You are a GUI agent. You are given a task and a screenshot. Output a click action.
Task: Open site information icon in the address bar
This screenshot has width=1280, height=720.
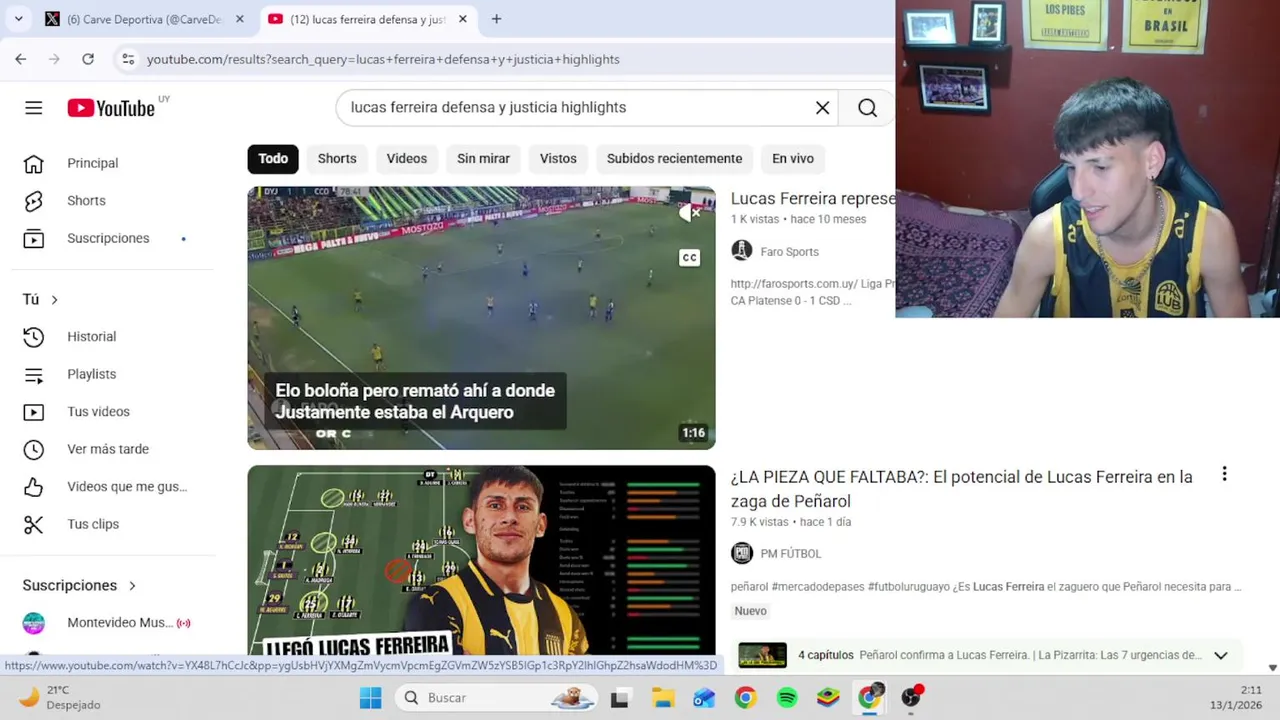coord(128,59)
